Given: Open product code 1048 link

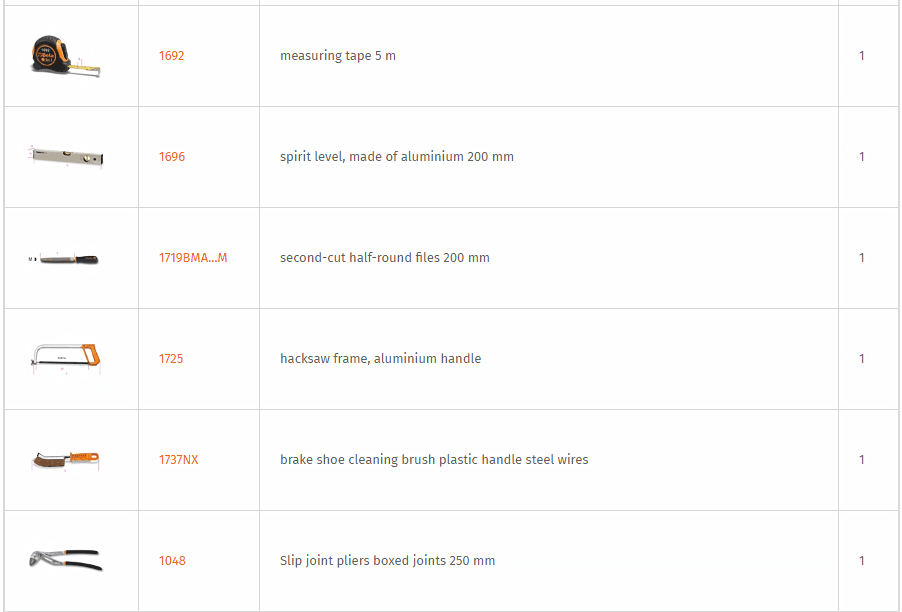Looking at the screenshot, I should [x=172, y=560].
